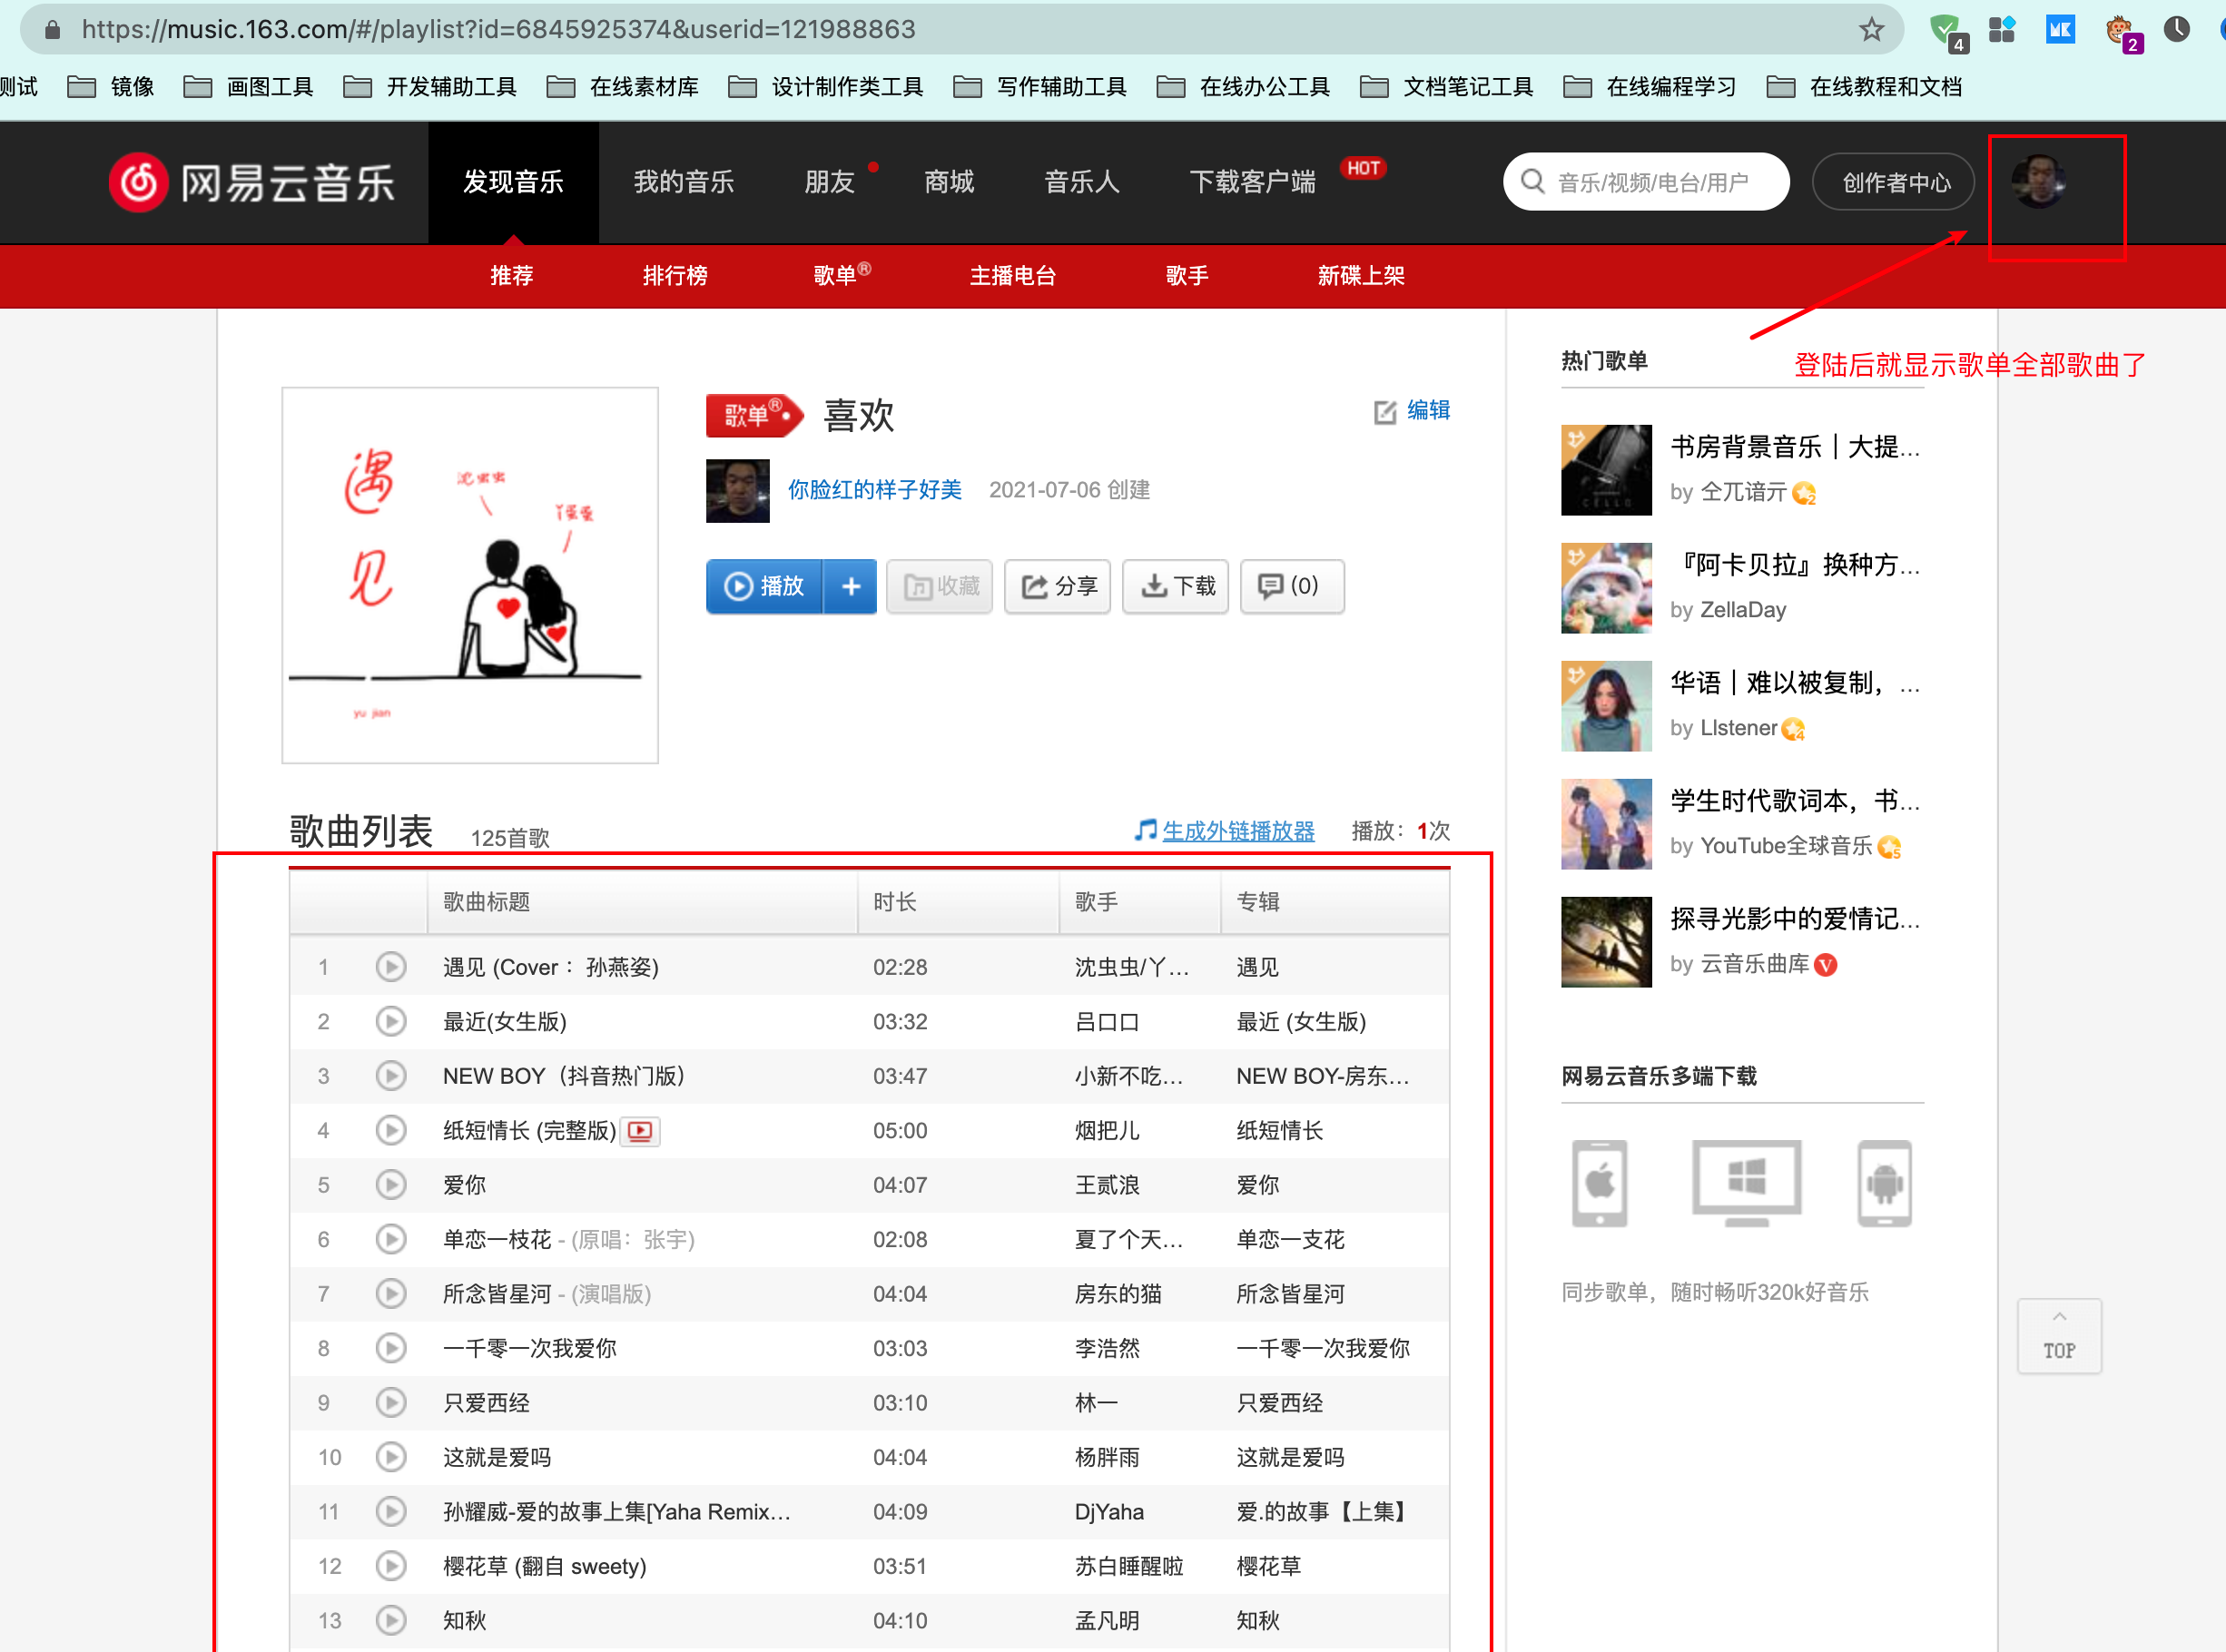Bookmark this page with the star icon
The height and width of the screenshot is (1652, 2226).
(x=1871, y=29)
